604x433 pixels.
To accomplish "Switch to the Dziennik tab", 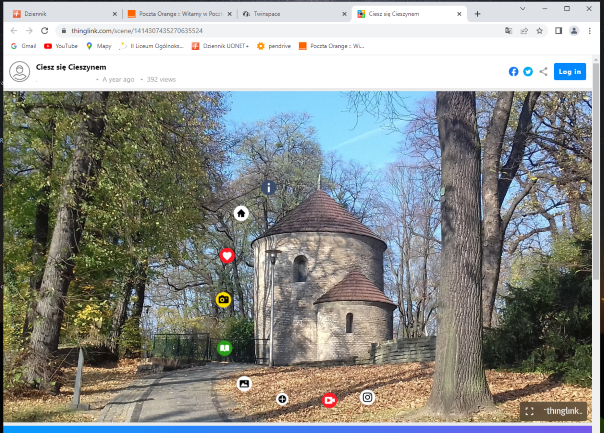I will point(64,14).
